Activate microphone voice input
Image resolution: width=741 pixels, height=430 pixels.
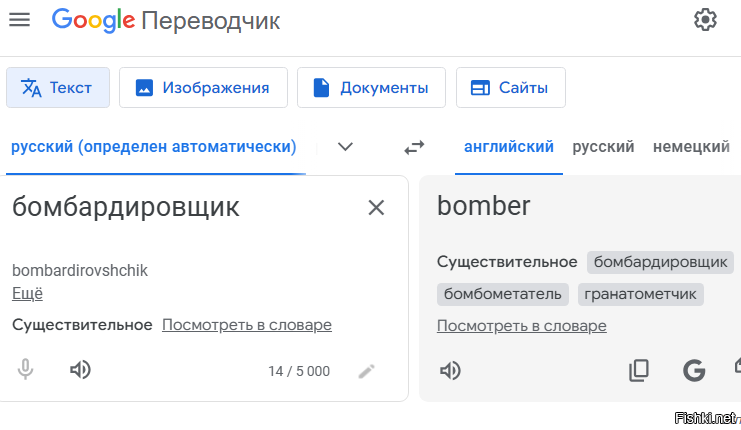[26, 370]
